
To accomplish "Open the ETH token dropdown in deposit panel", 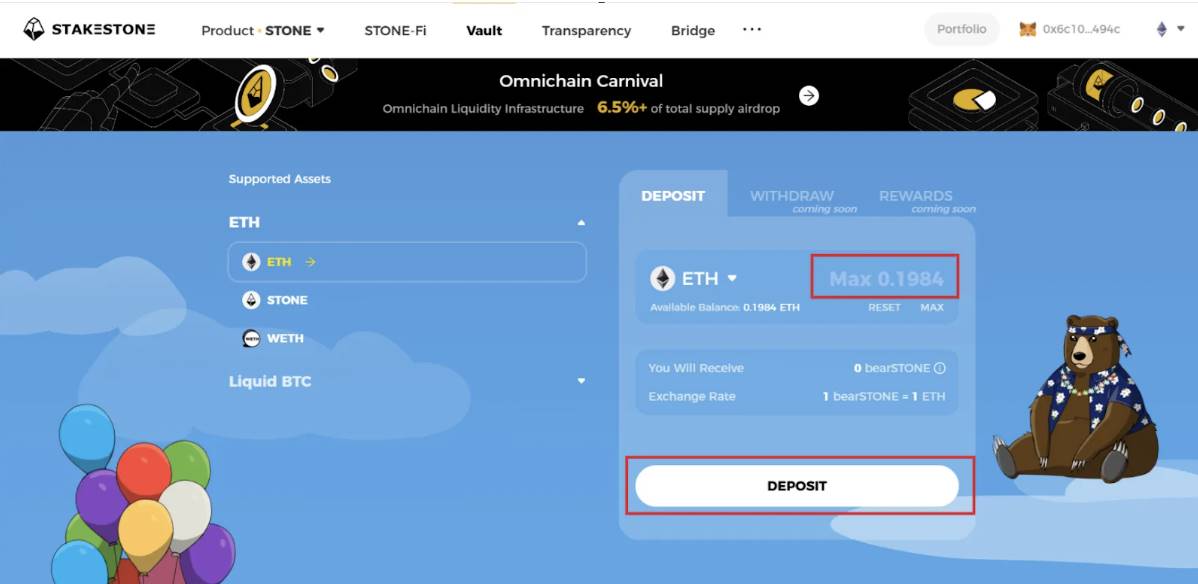I will coord(732,279).
